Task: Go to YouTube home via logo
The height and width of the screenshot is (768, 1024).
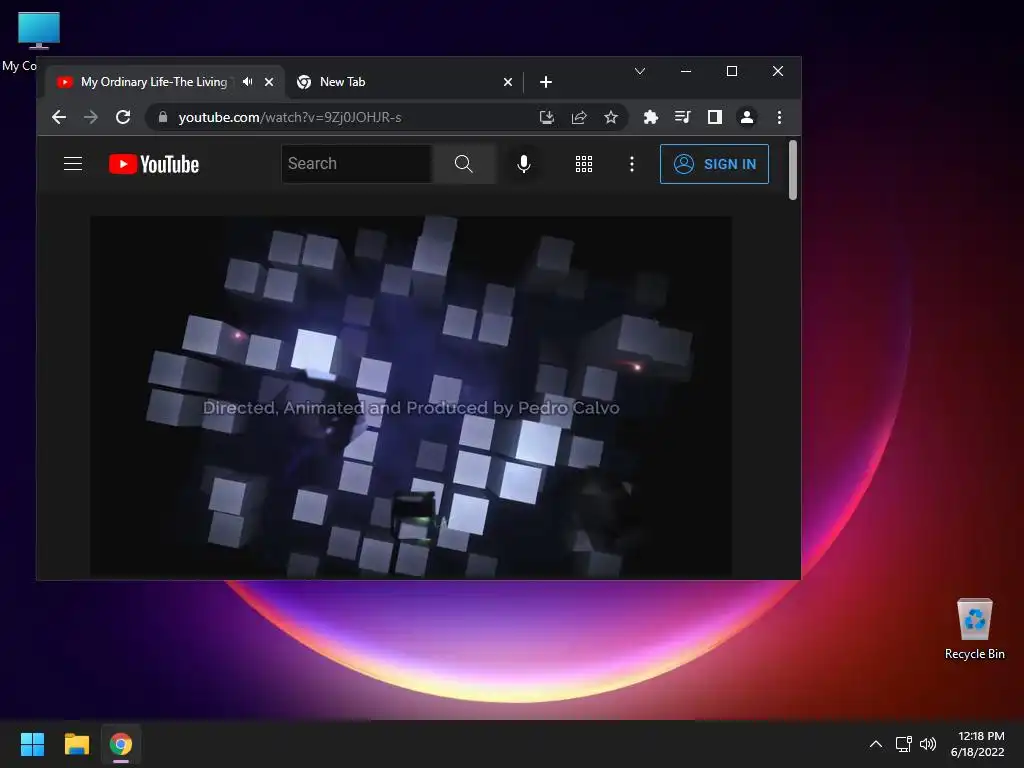Action: pyautogui.click(x=154, y=164)
